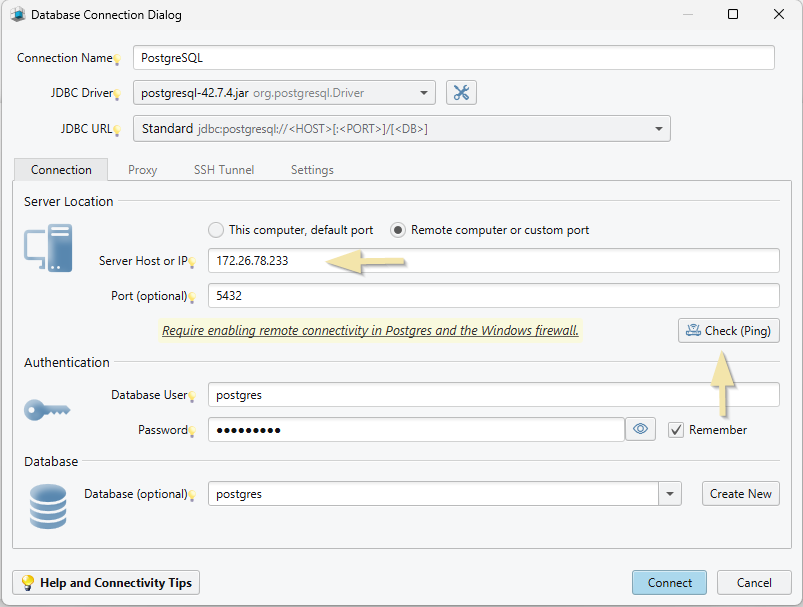Select the 'This computer, default port' radio button

point(215,229)
